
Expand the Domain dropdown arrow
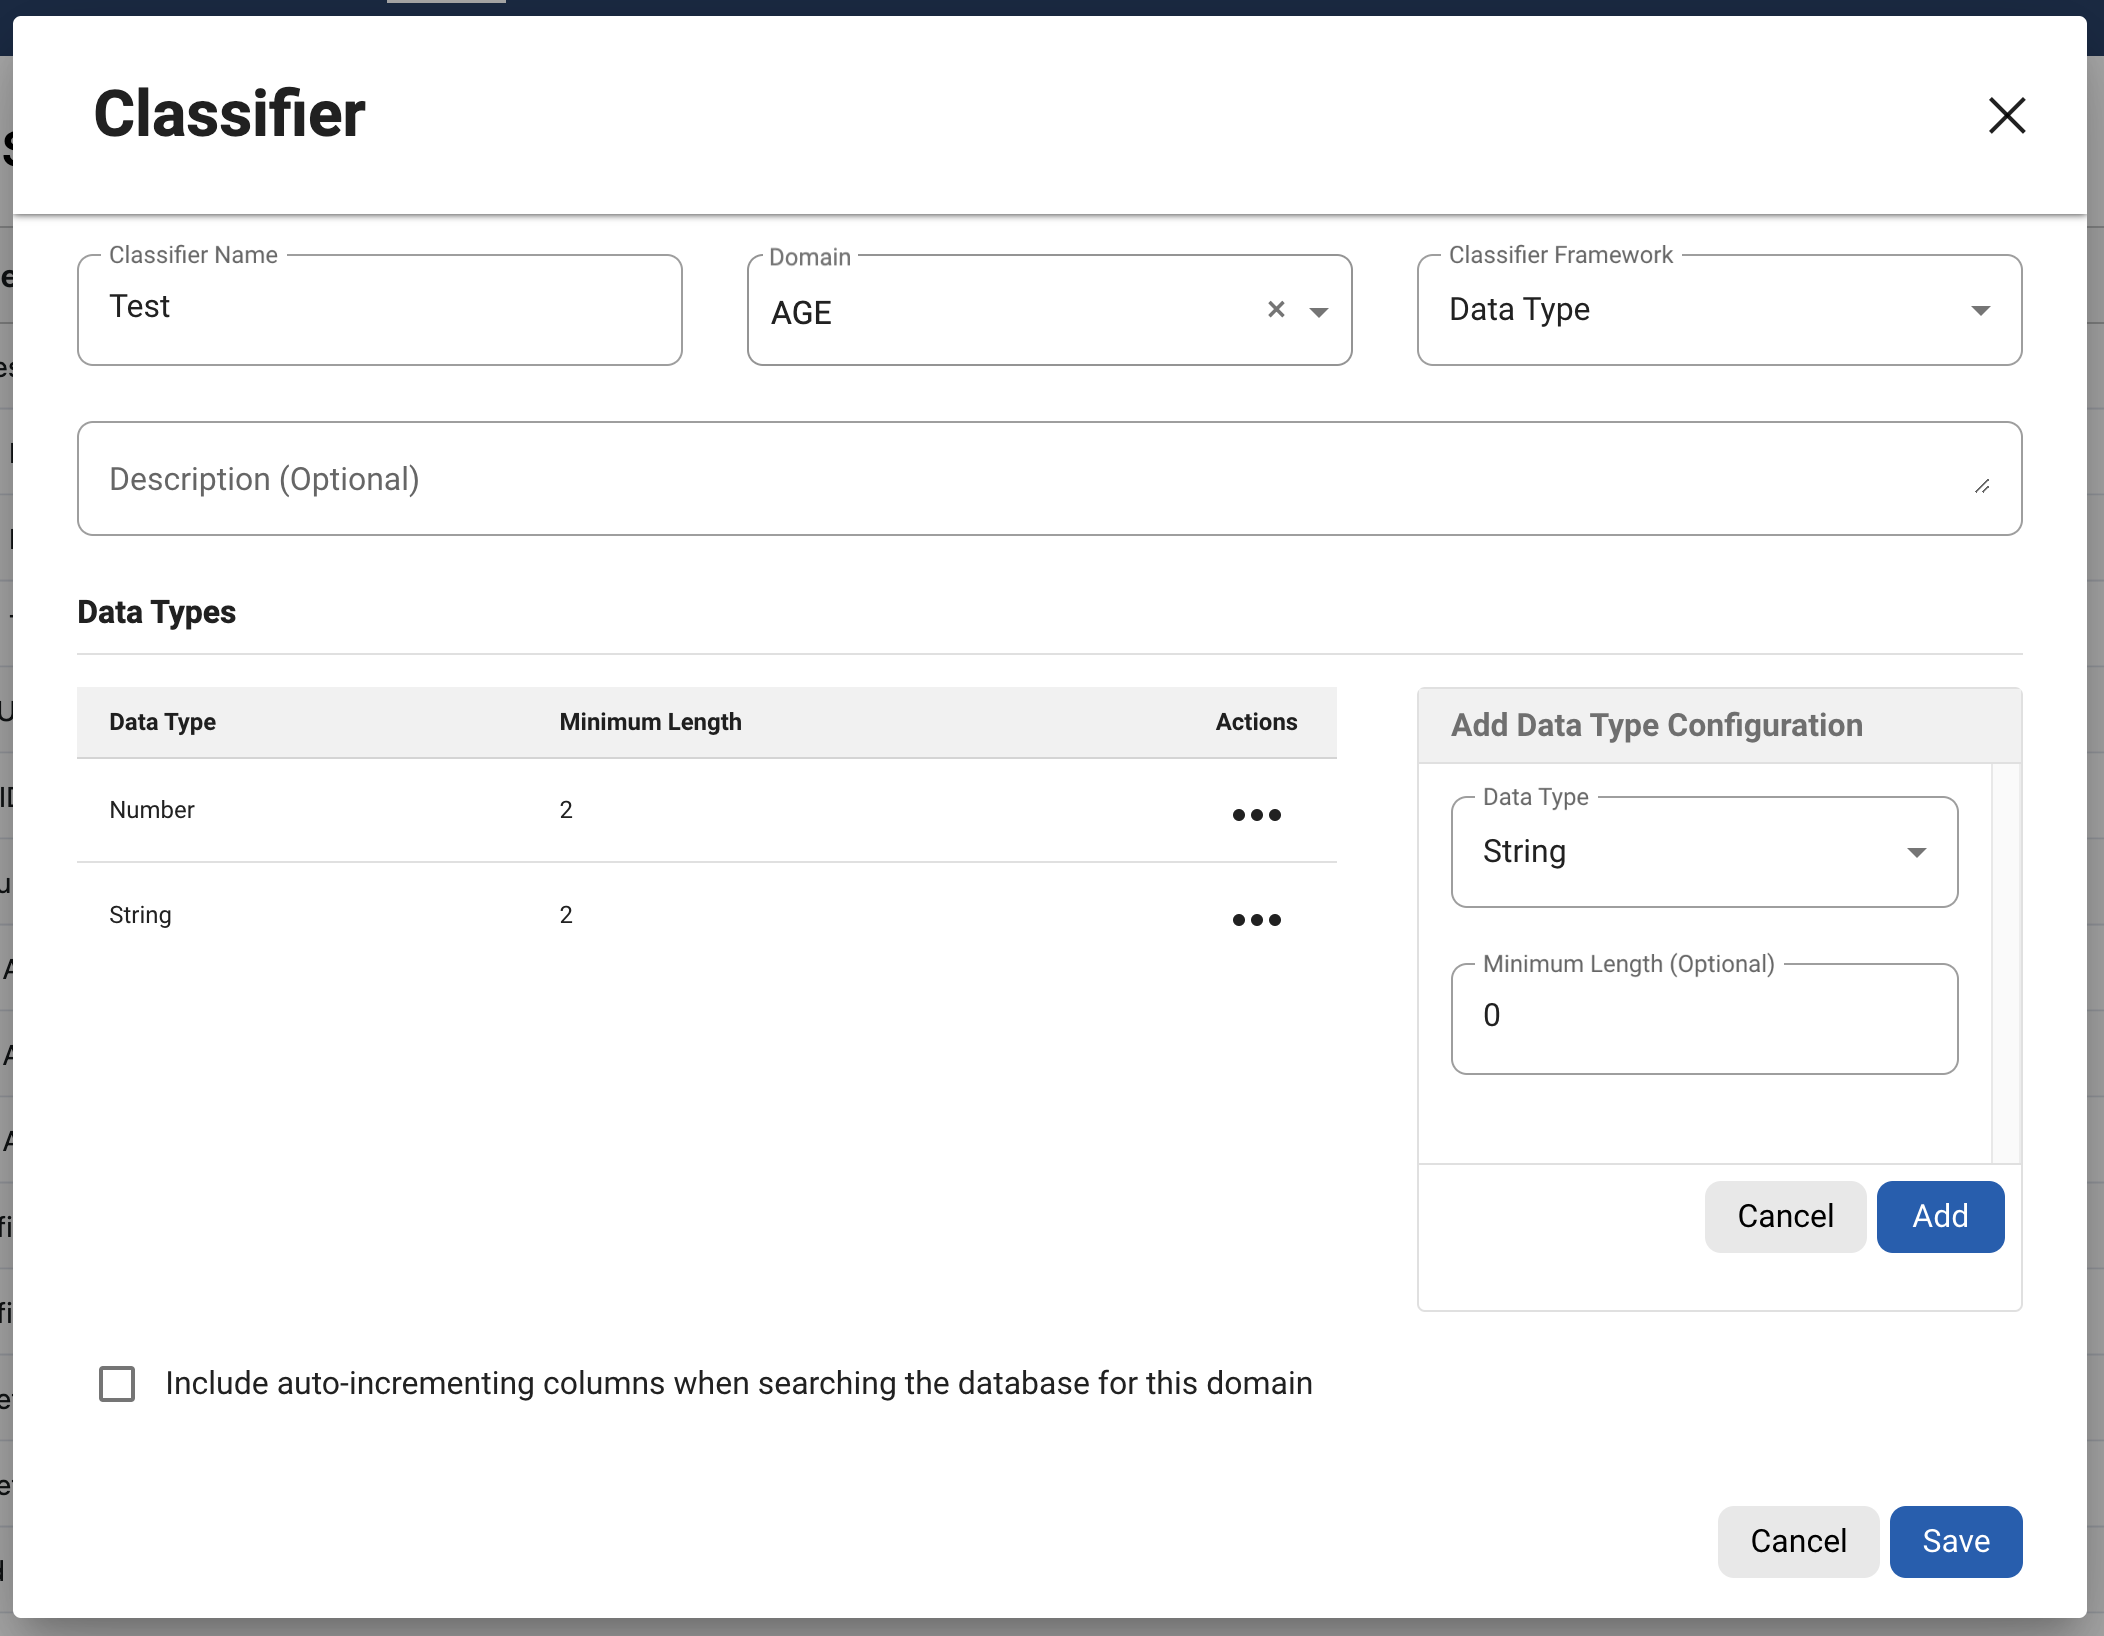click(x=1319, y=312)
